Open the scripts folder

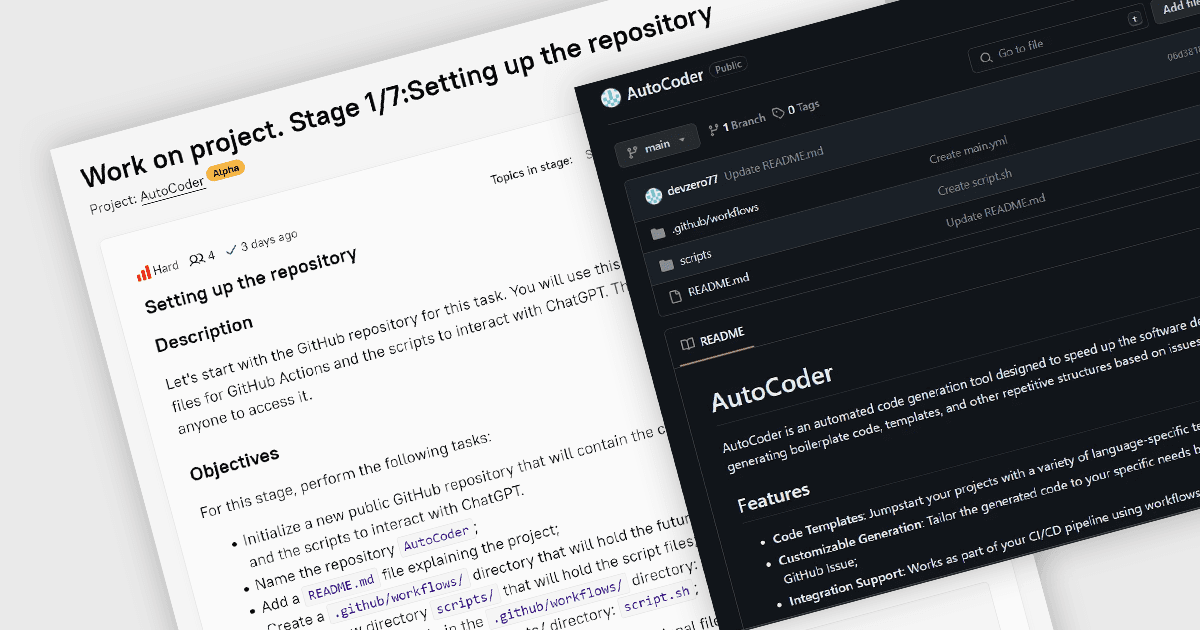(x=696, y=257)
